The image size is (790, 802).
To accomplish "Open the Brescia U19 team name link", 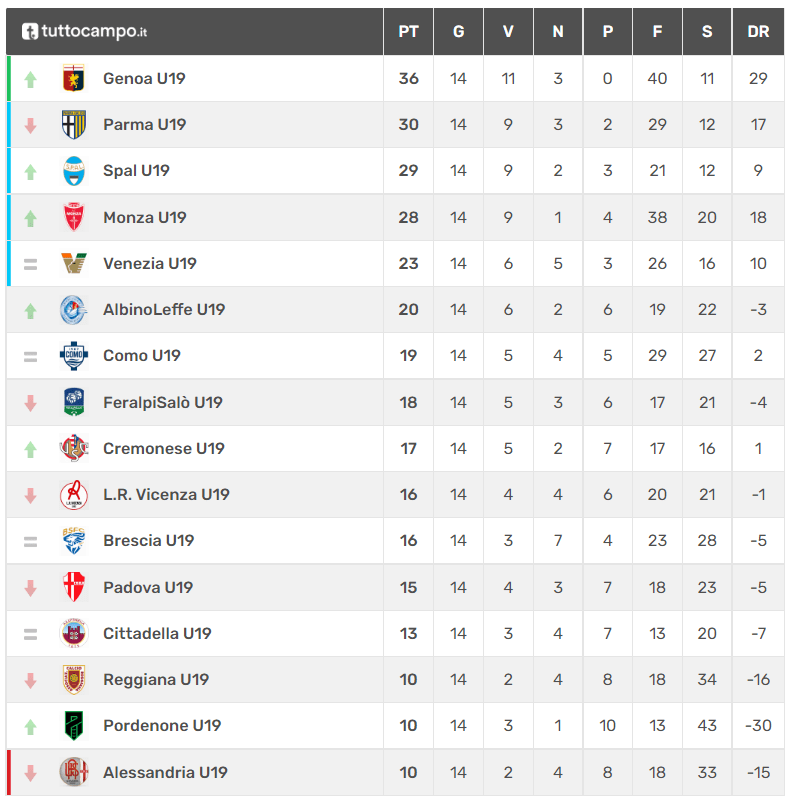I will coord(149,541).
